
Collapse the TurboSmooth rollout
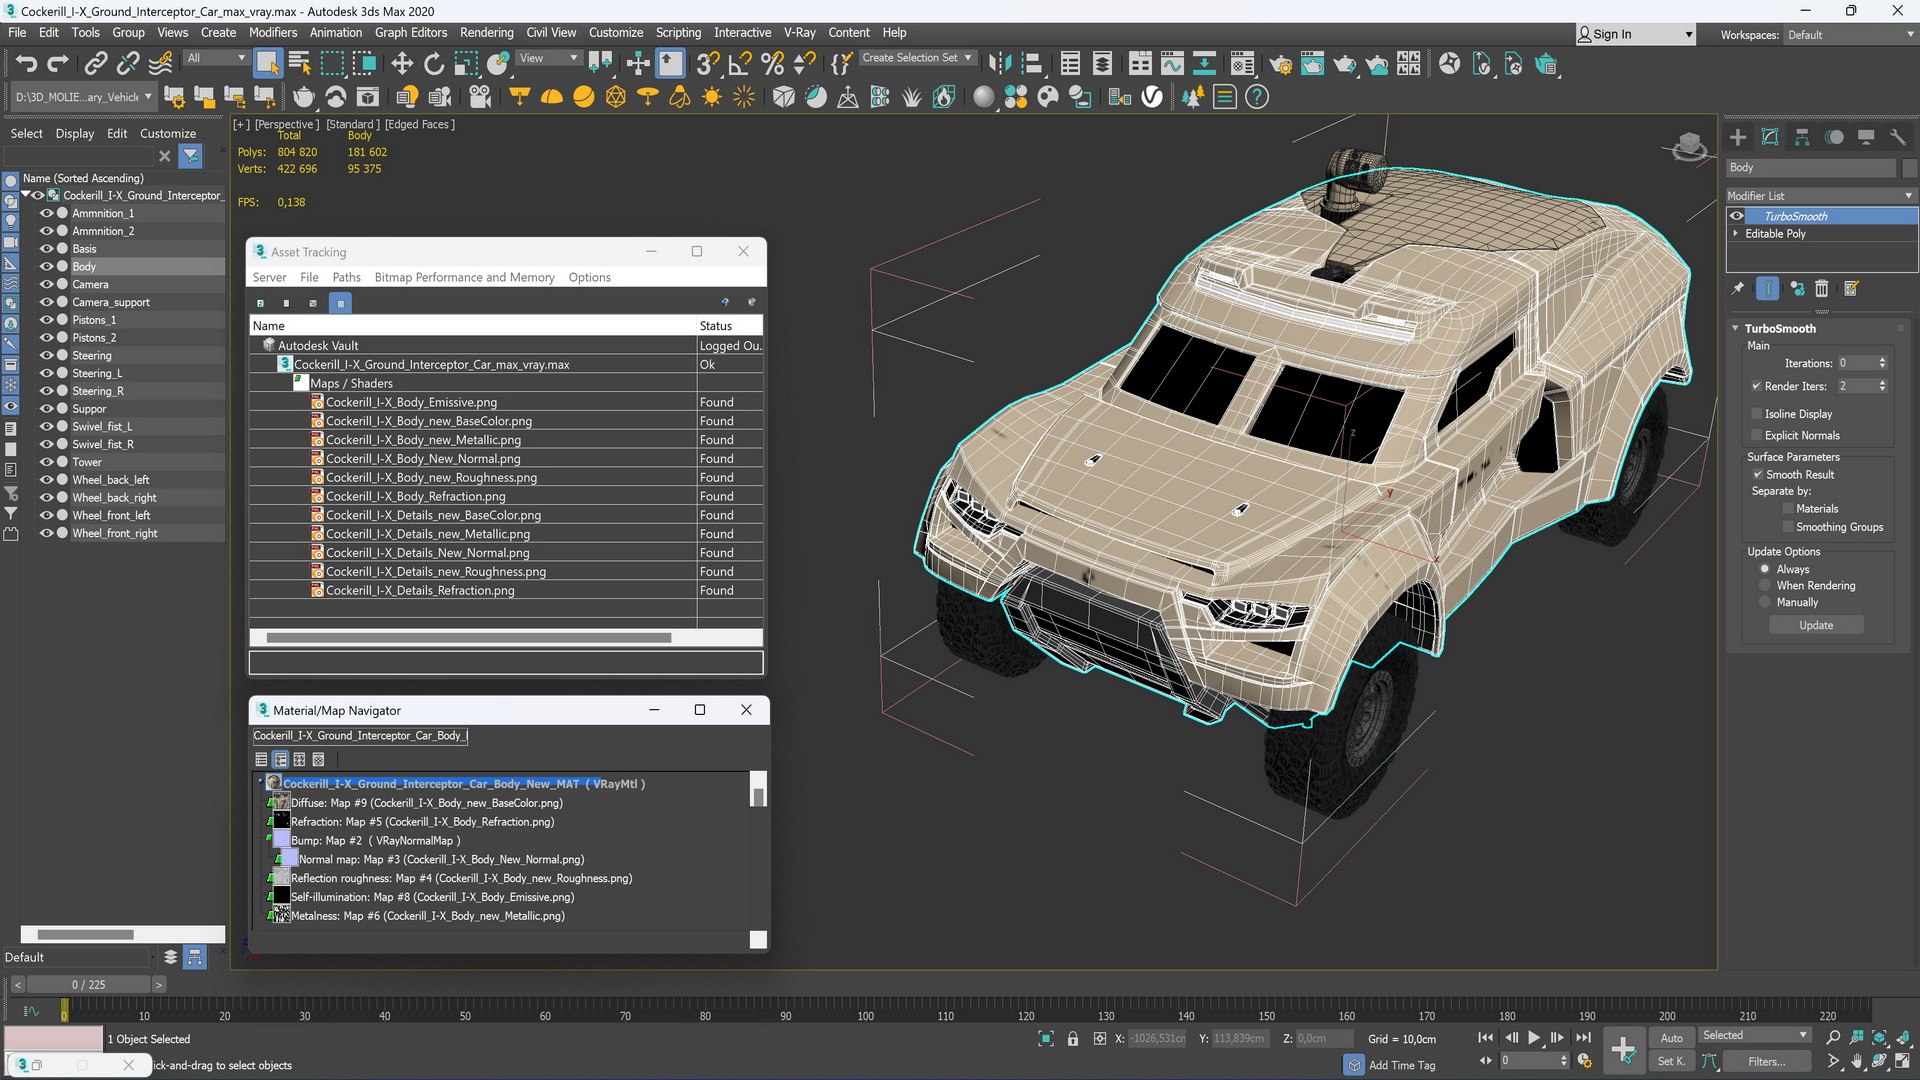click(x=1735, y=329)
